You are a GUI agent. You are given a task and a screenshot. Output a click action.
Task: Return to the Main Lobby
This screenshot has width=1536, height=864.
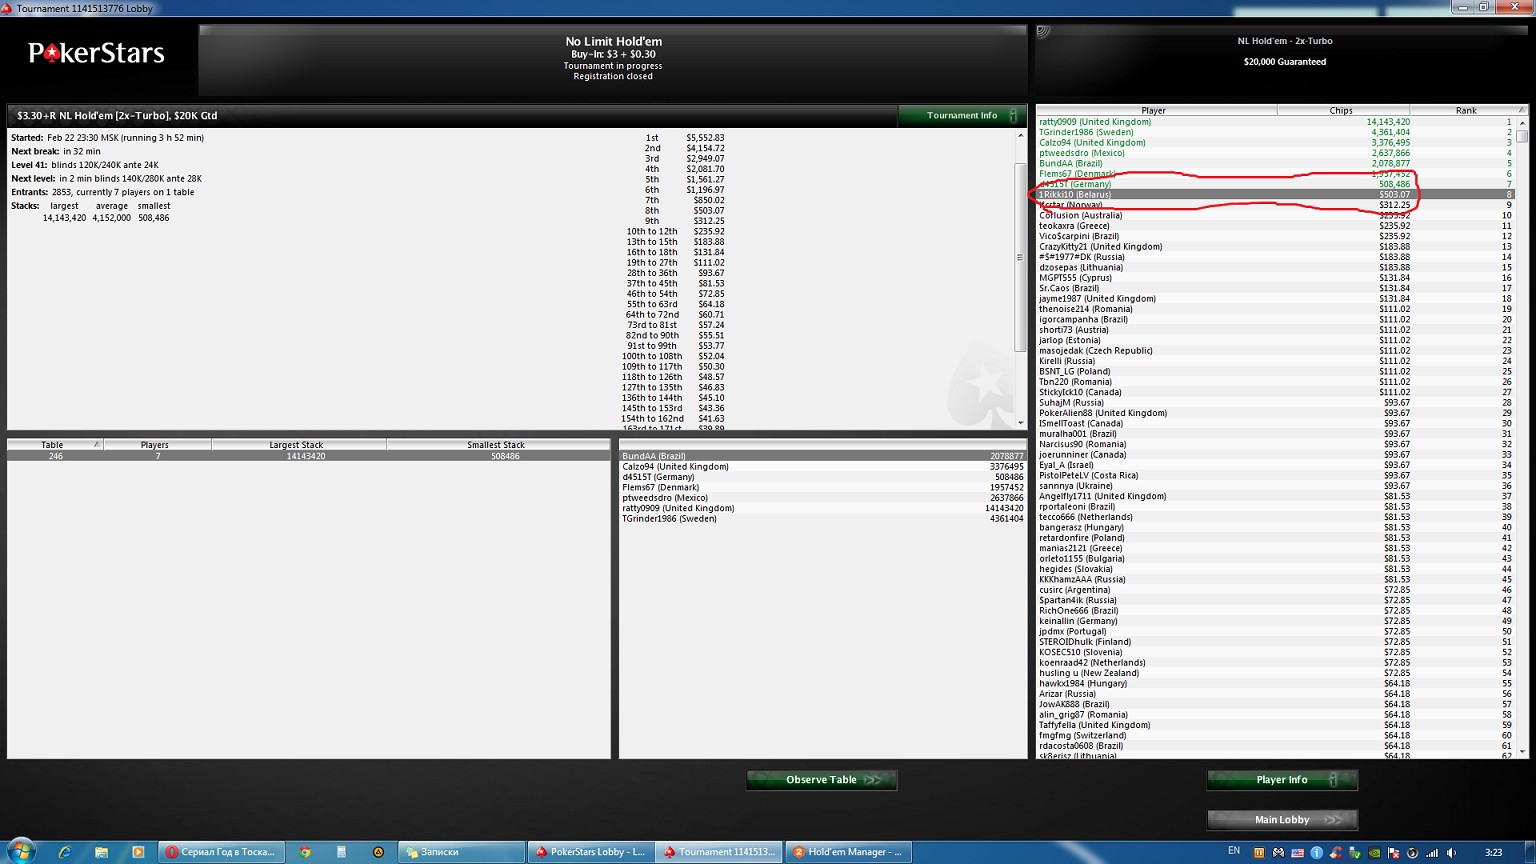(x=1282, y=820)
